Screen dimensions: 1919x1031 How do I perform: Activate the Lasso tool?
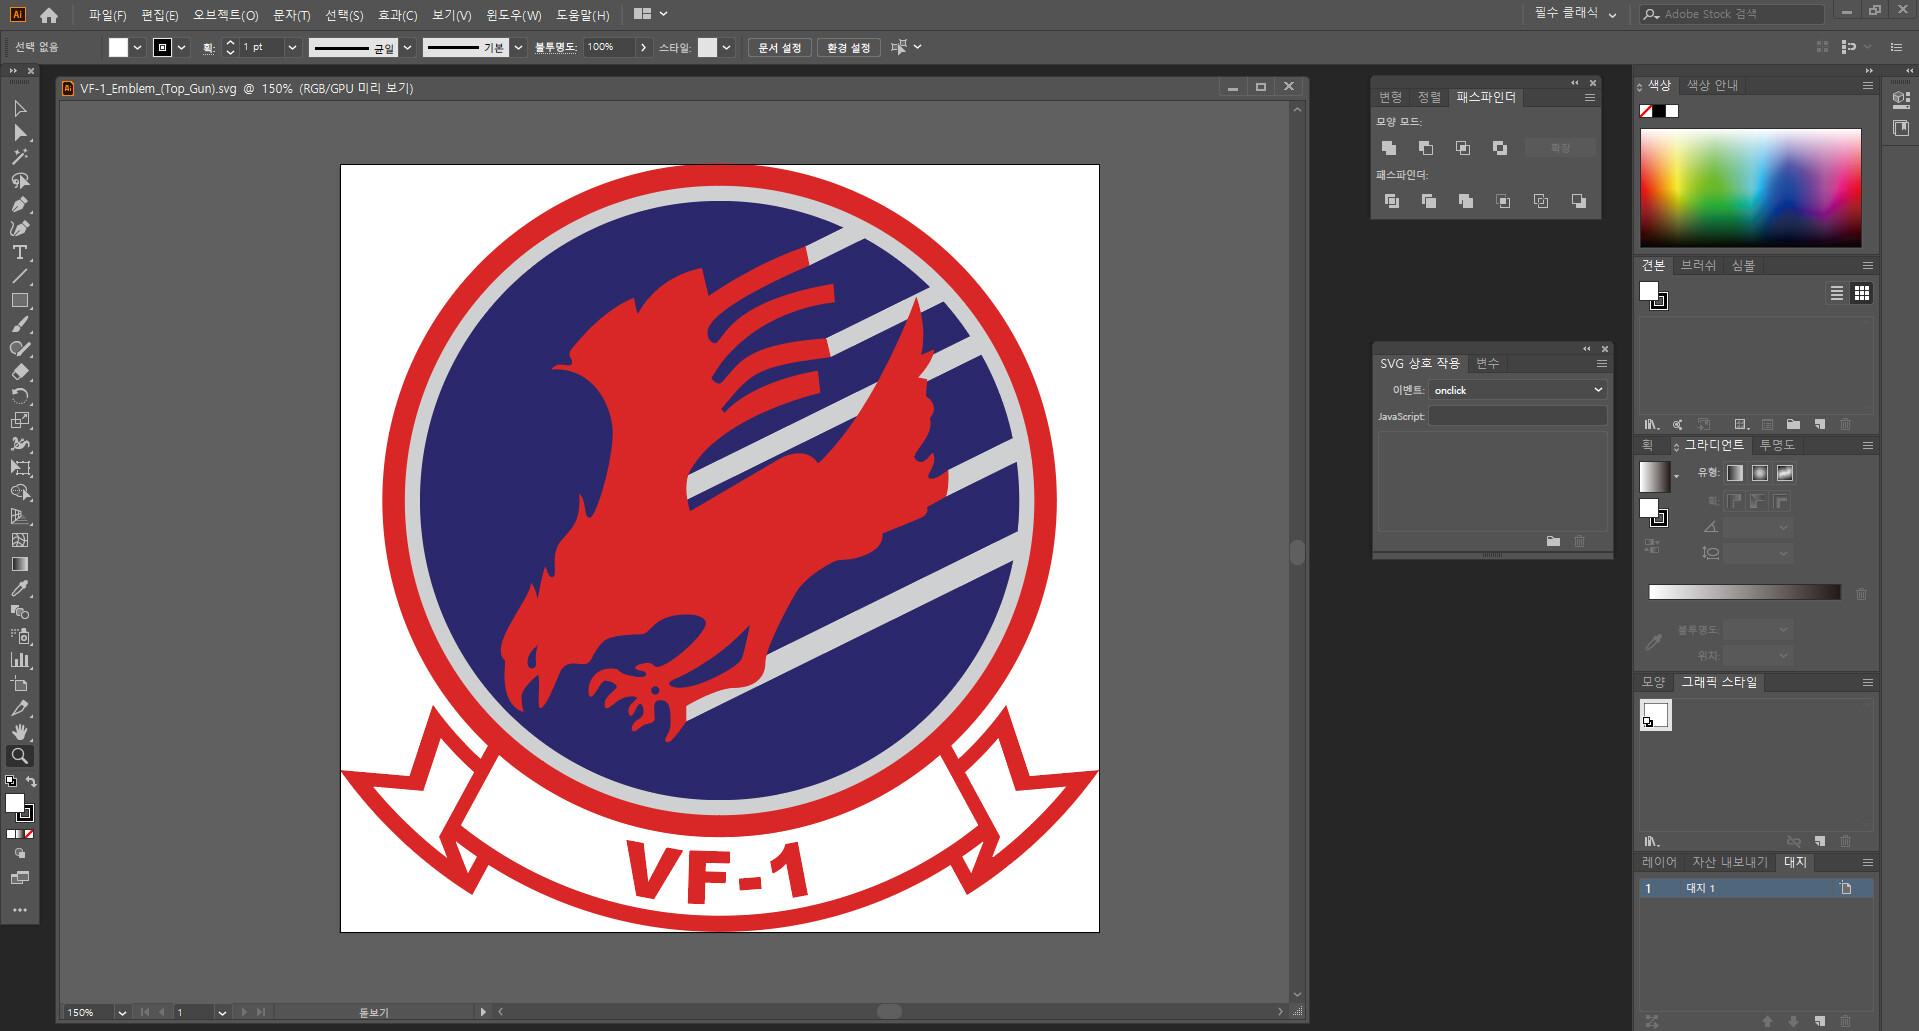pos(20,180)
